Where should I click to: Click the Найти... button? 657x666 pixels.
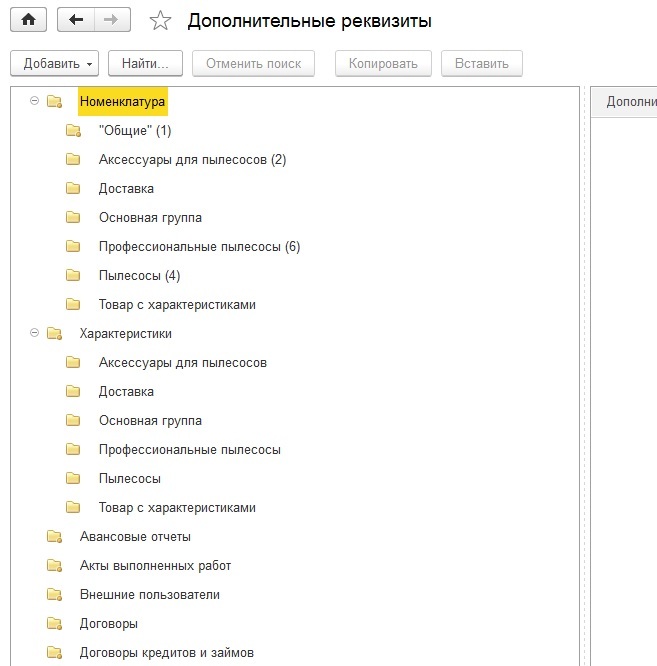[x=145, y=64]
